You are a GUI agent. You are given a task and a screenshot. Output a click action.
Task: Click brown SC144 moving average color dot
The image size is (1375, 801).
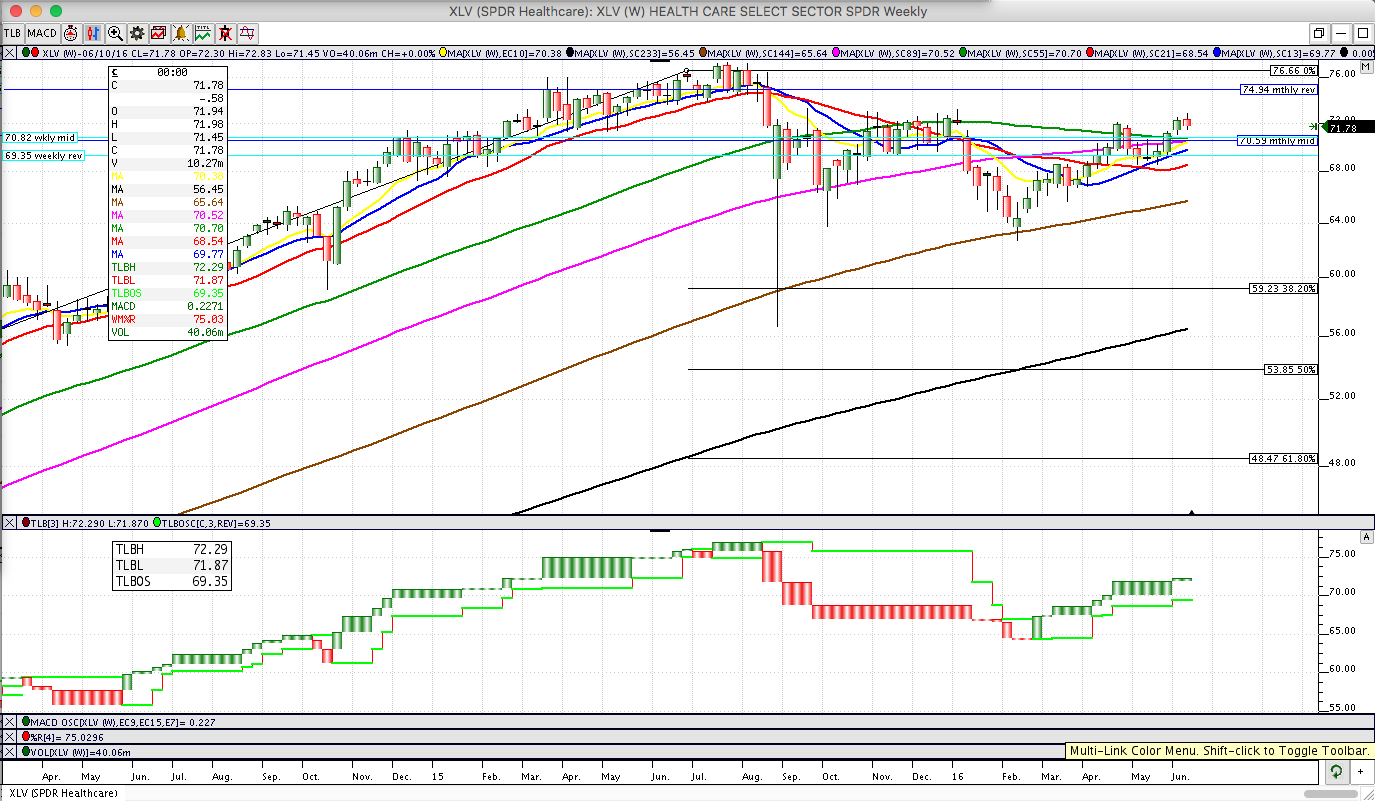(x=703, y=53)
